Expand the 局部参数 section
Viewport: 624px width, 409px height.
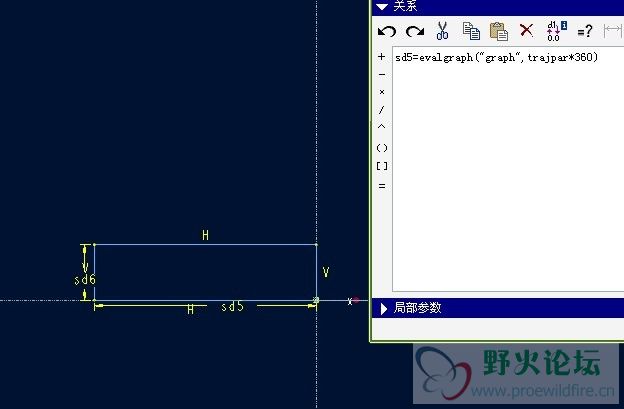(384, 309)
